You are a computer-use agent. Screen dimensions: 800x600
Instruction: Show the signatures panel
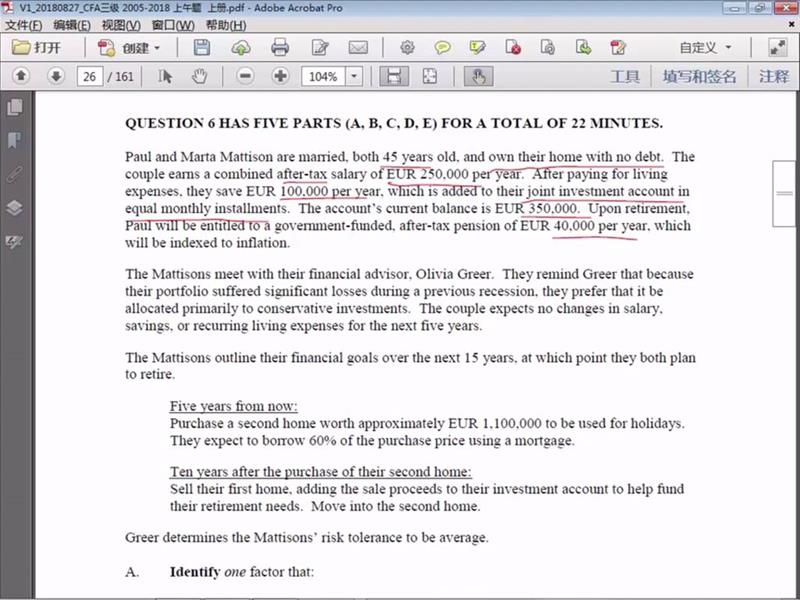click(x=15, y=241)
